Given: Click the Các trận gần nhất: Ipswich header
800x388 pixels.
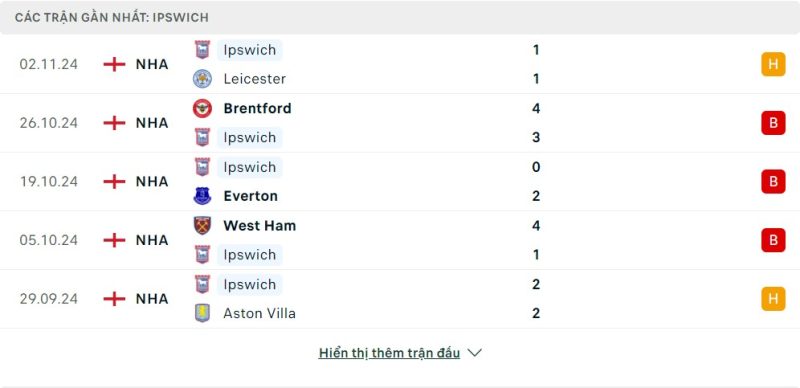Looking at the screenshot, I should tap(112, 18).
